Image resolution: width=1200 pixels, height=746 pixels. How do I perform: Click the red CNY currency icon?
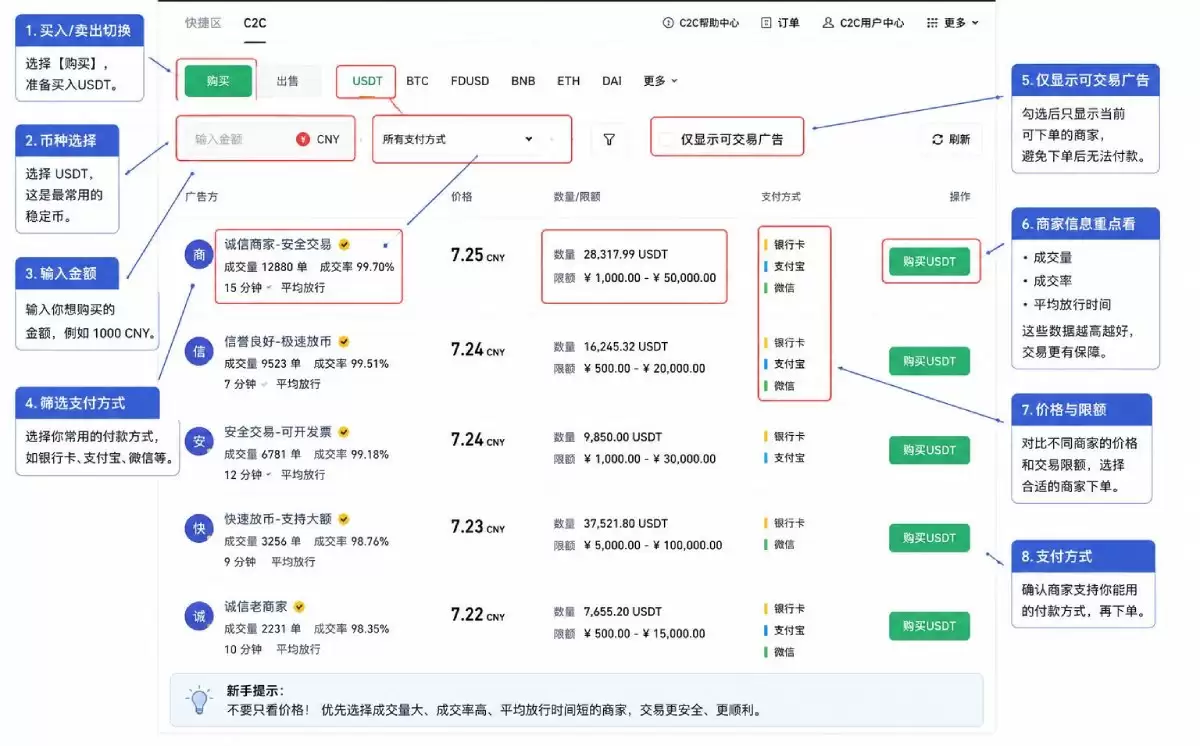(x=303, y=139)
